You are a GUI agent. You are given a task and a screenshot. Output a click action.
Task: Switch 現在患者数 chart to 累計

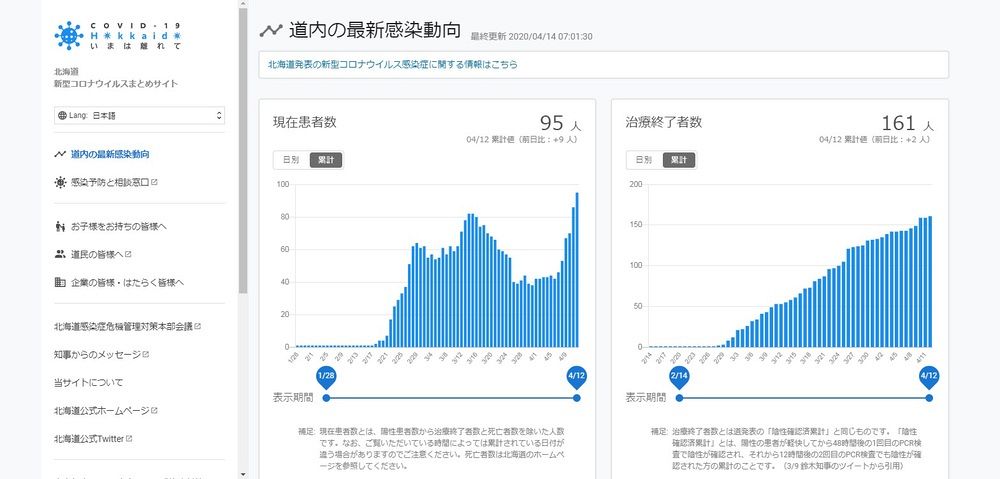pyautogui.click(x=326, y=160)
